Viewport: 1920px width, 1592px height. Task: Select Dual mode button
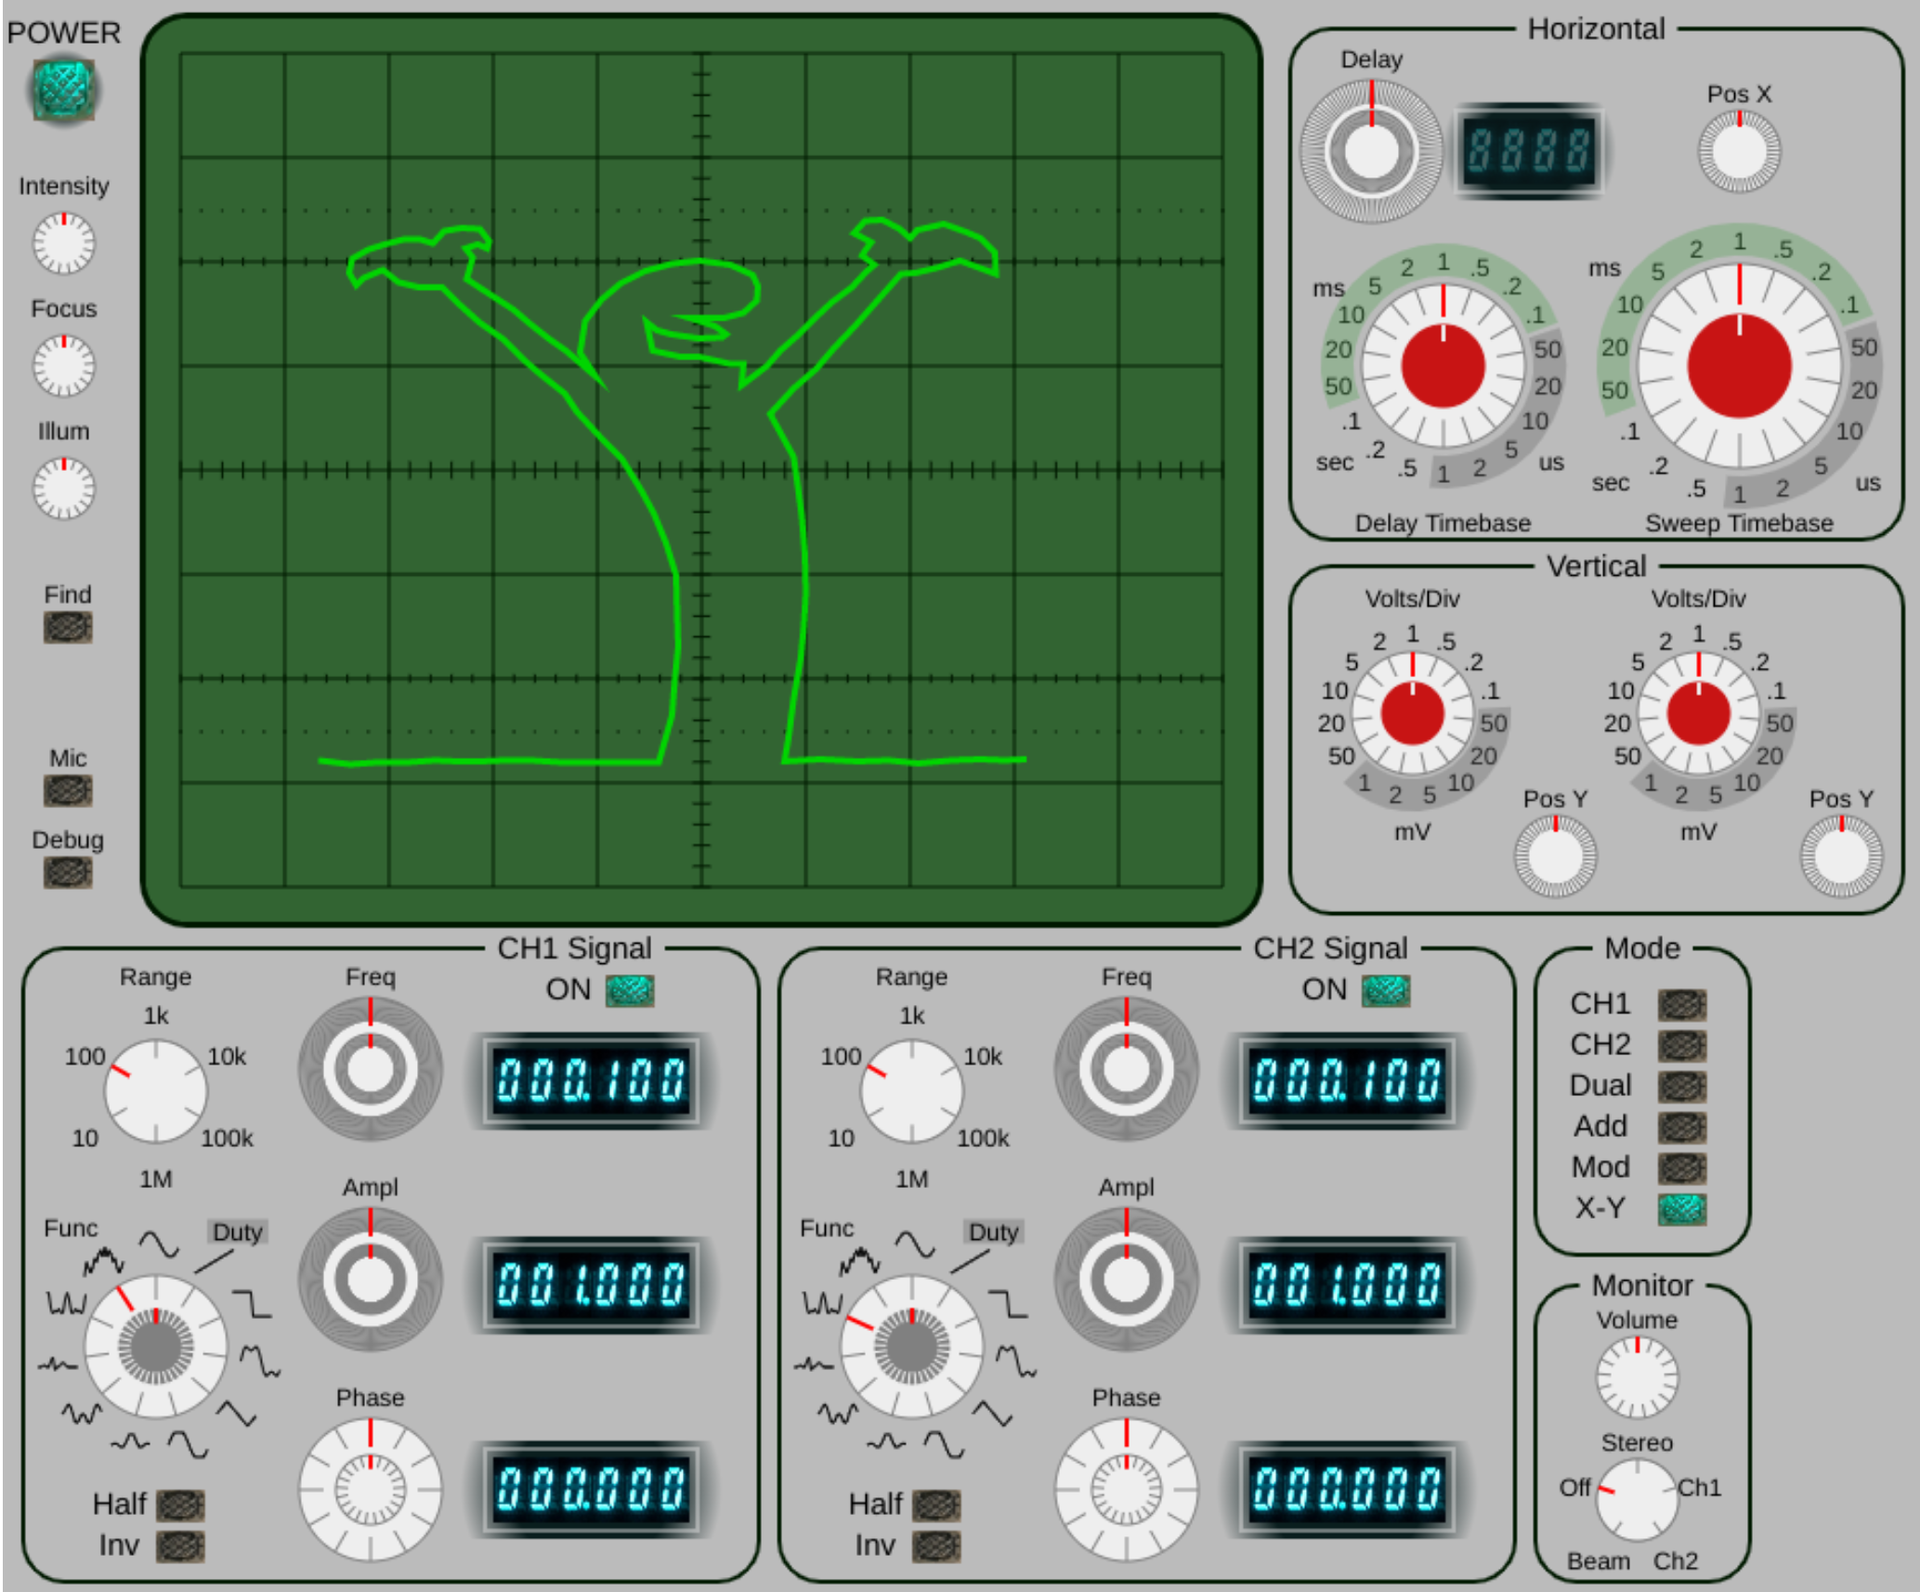[1682, 1086]
